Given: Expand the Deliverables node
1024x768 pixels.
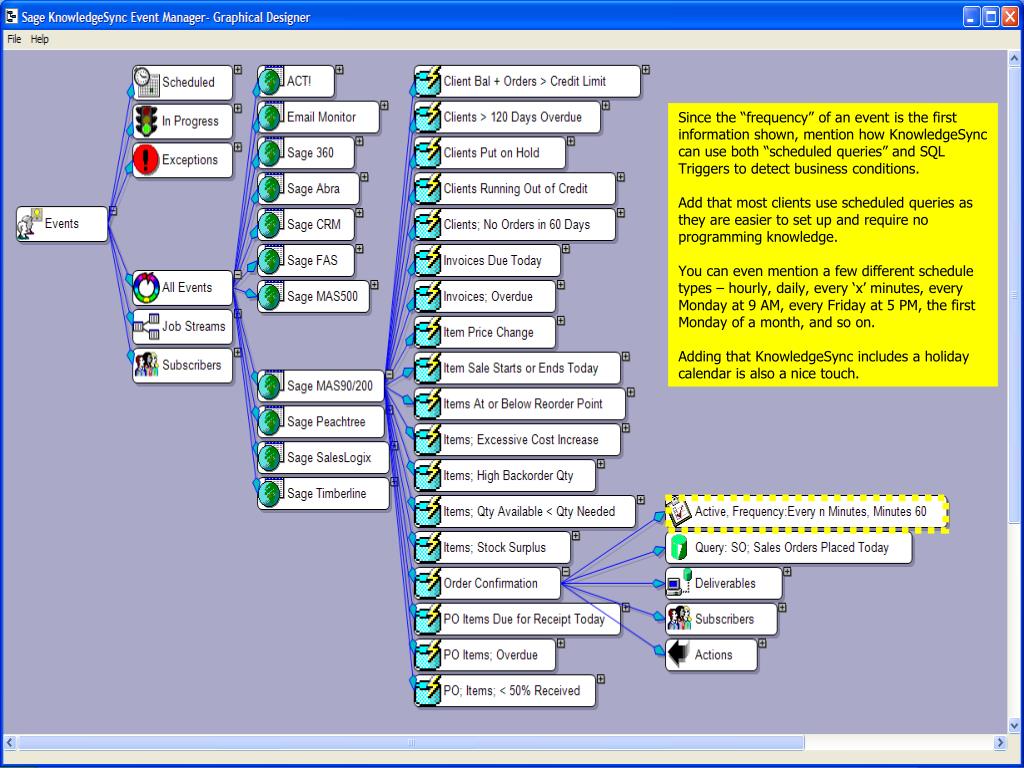Looking at the screenshot, I should (x=788, y=571).
